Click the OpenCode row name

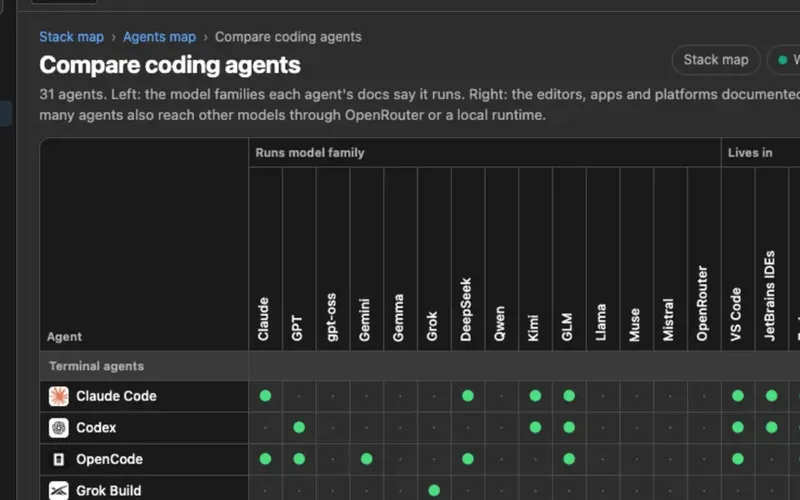point(109,459)
